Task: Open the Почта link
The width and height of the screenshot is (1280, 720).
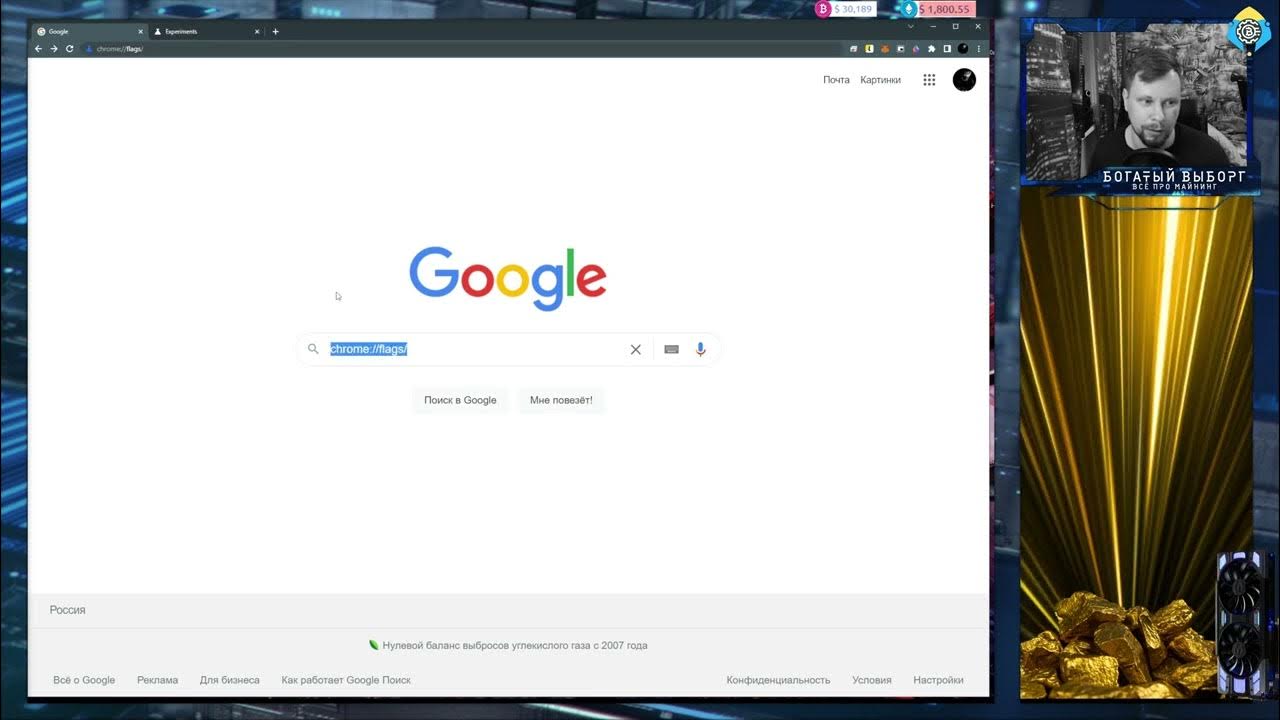Action: (x=836, y=80)
